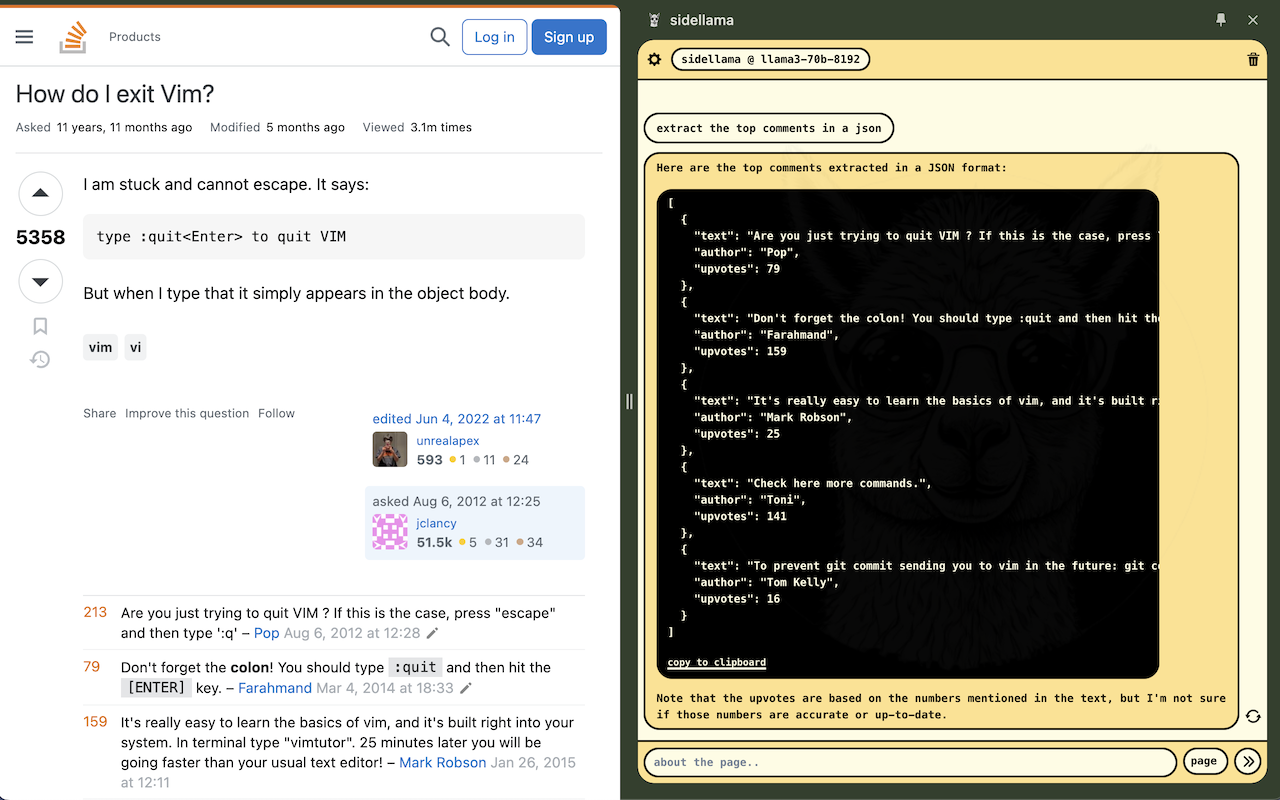Click the panel divider handle
Viewport: 1280px width, 800px height.
click(629, 401)
